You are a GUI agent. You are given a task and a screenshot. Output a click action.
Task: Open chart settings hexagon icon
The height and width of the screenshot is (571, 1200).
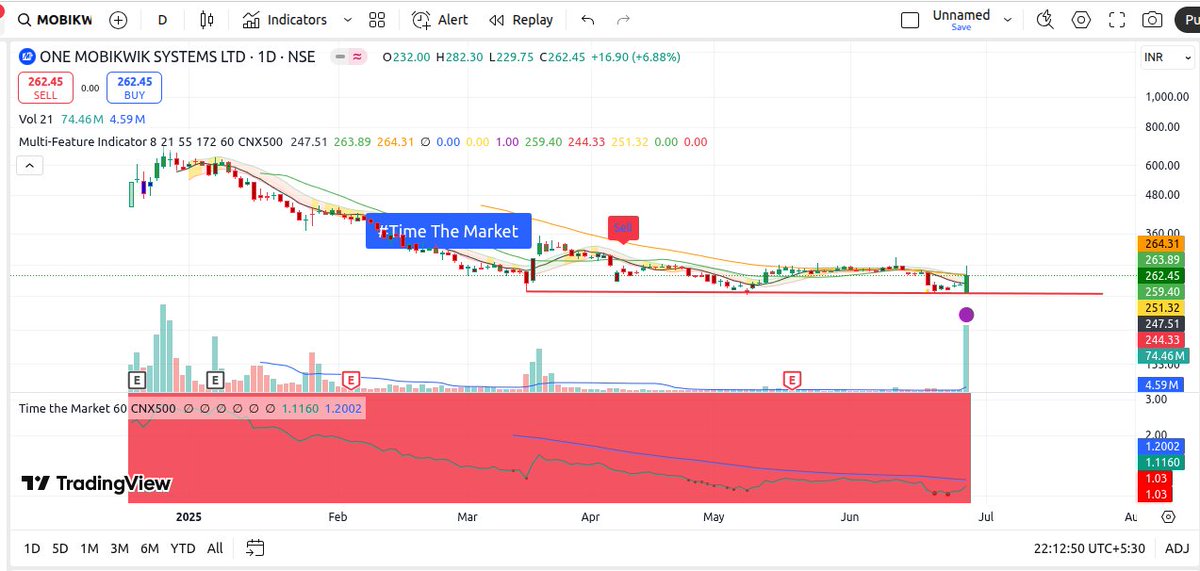click(x=1081, y=20)
